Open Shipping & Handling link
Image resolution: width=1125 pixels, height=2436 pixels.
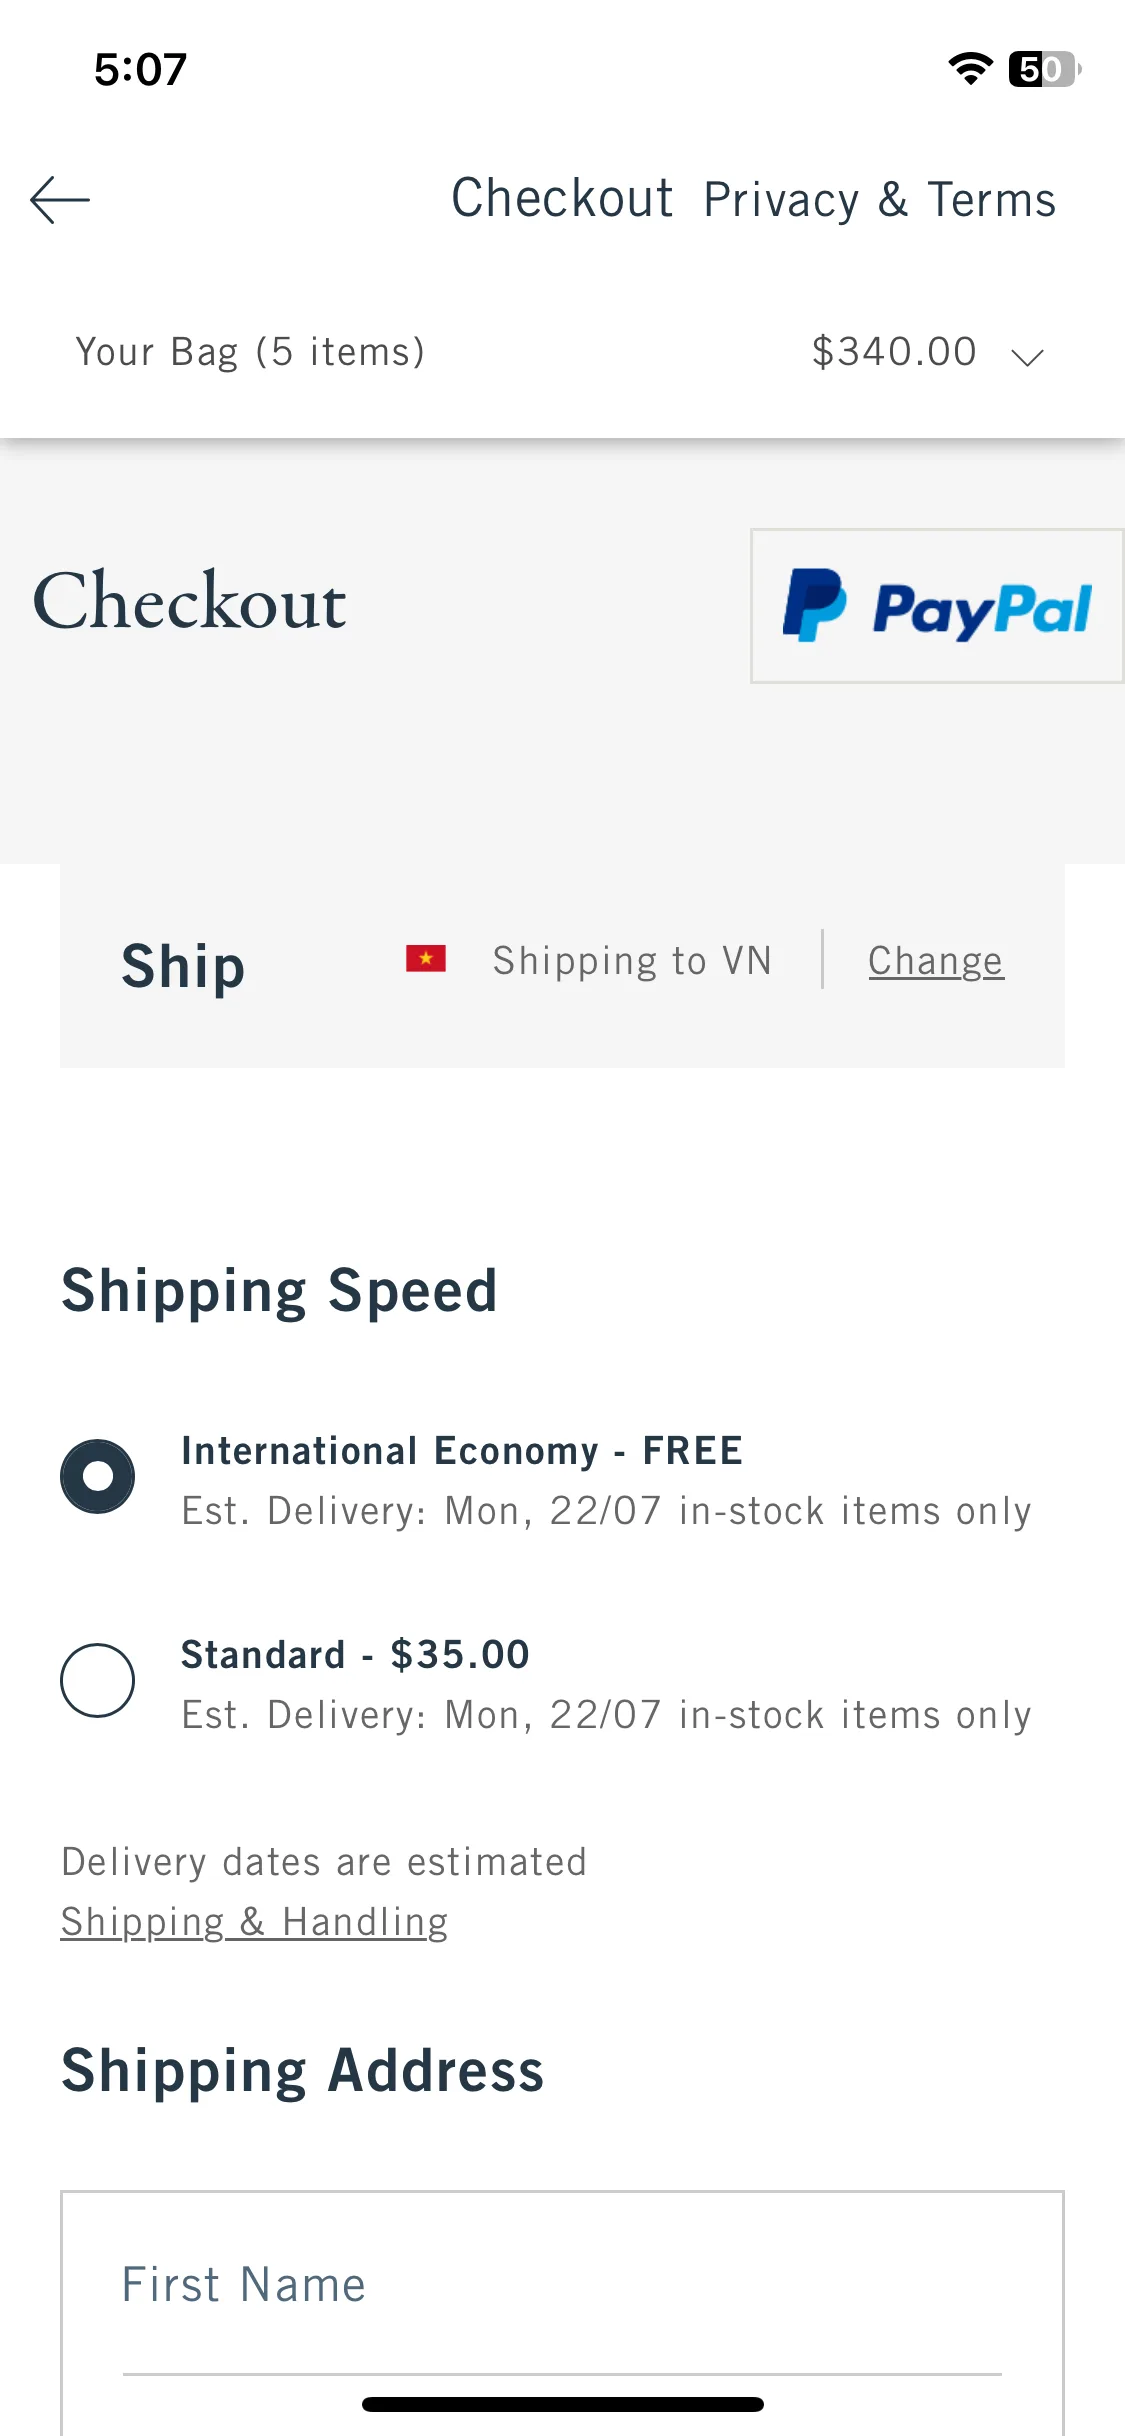pyautogui.click(x=255, y=1922)
